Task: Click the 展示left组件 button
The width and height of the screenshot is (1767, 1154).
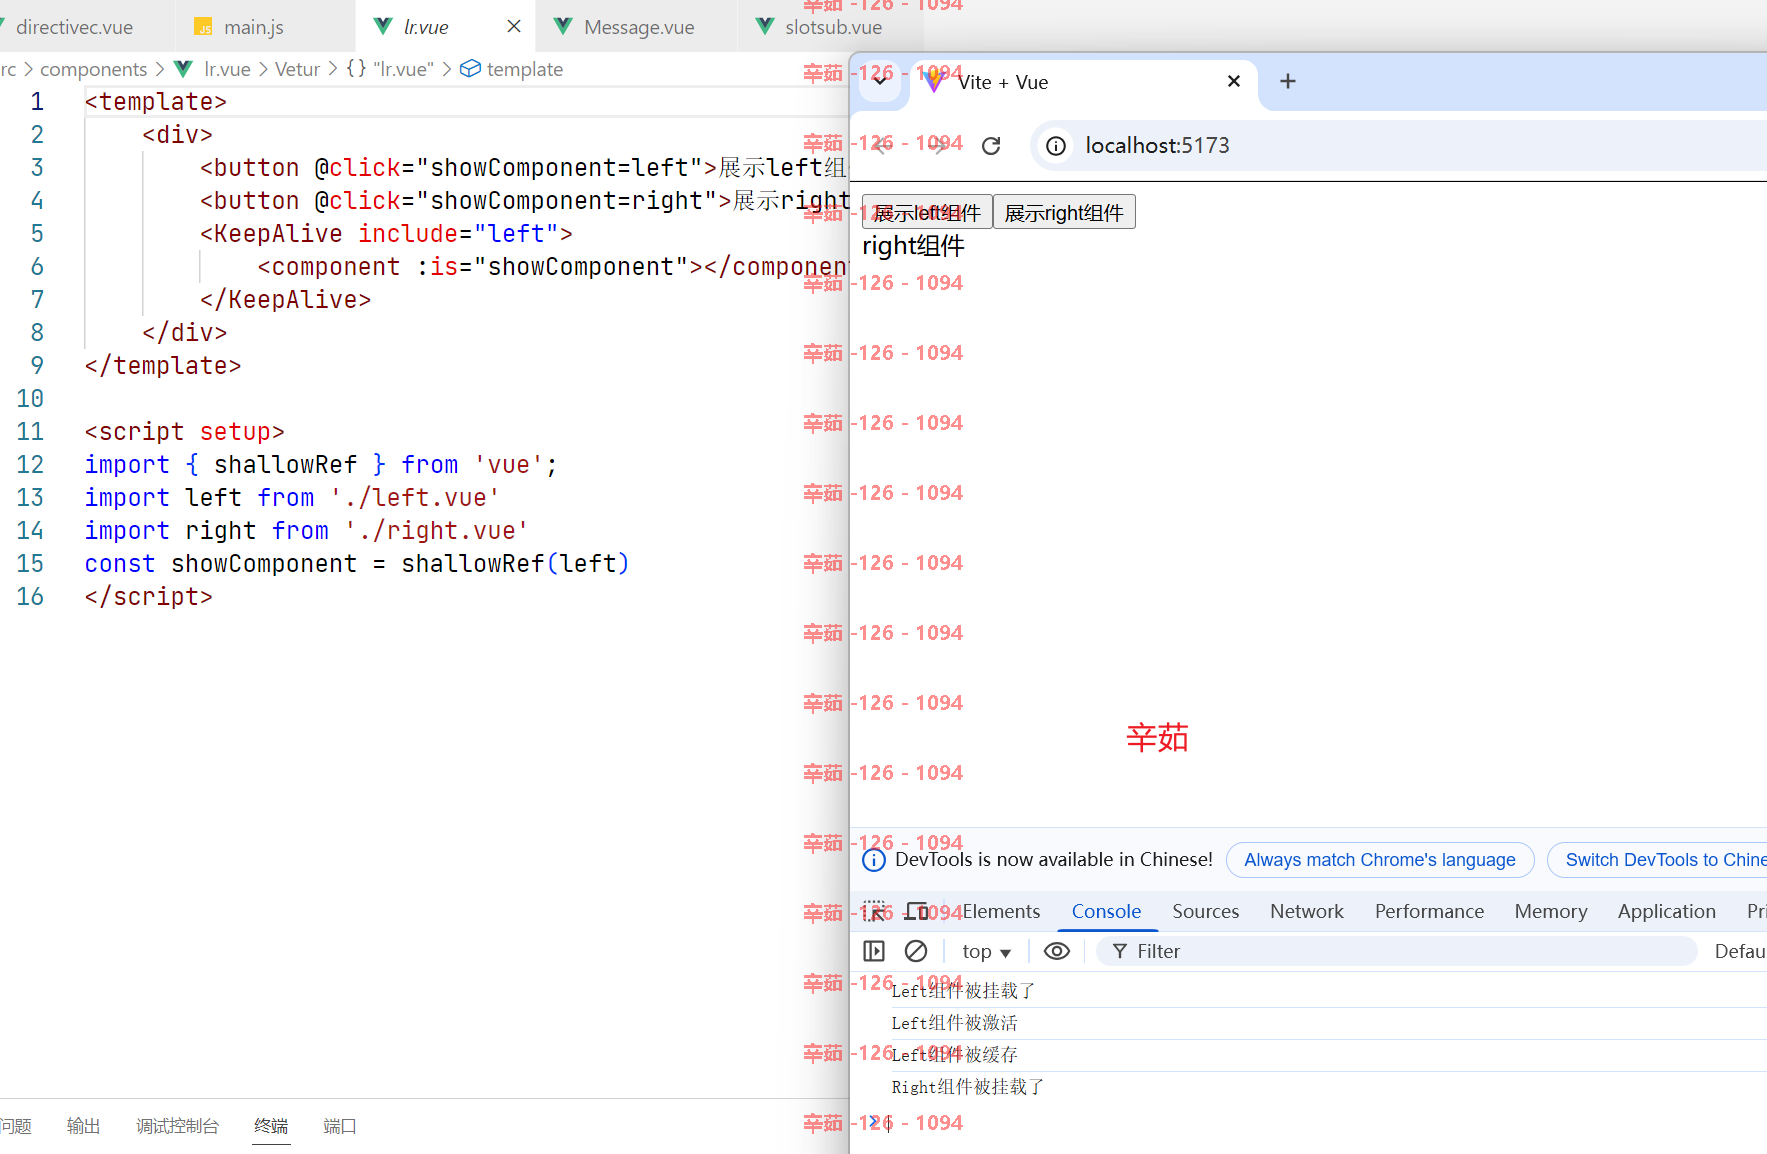Action: point(927,212)
